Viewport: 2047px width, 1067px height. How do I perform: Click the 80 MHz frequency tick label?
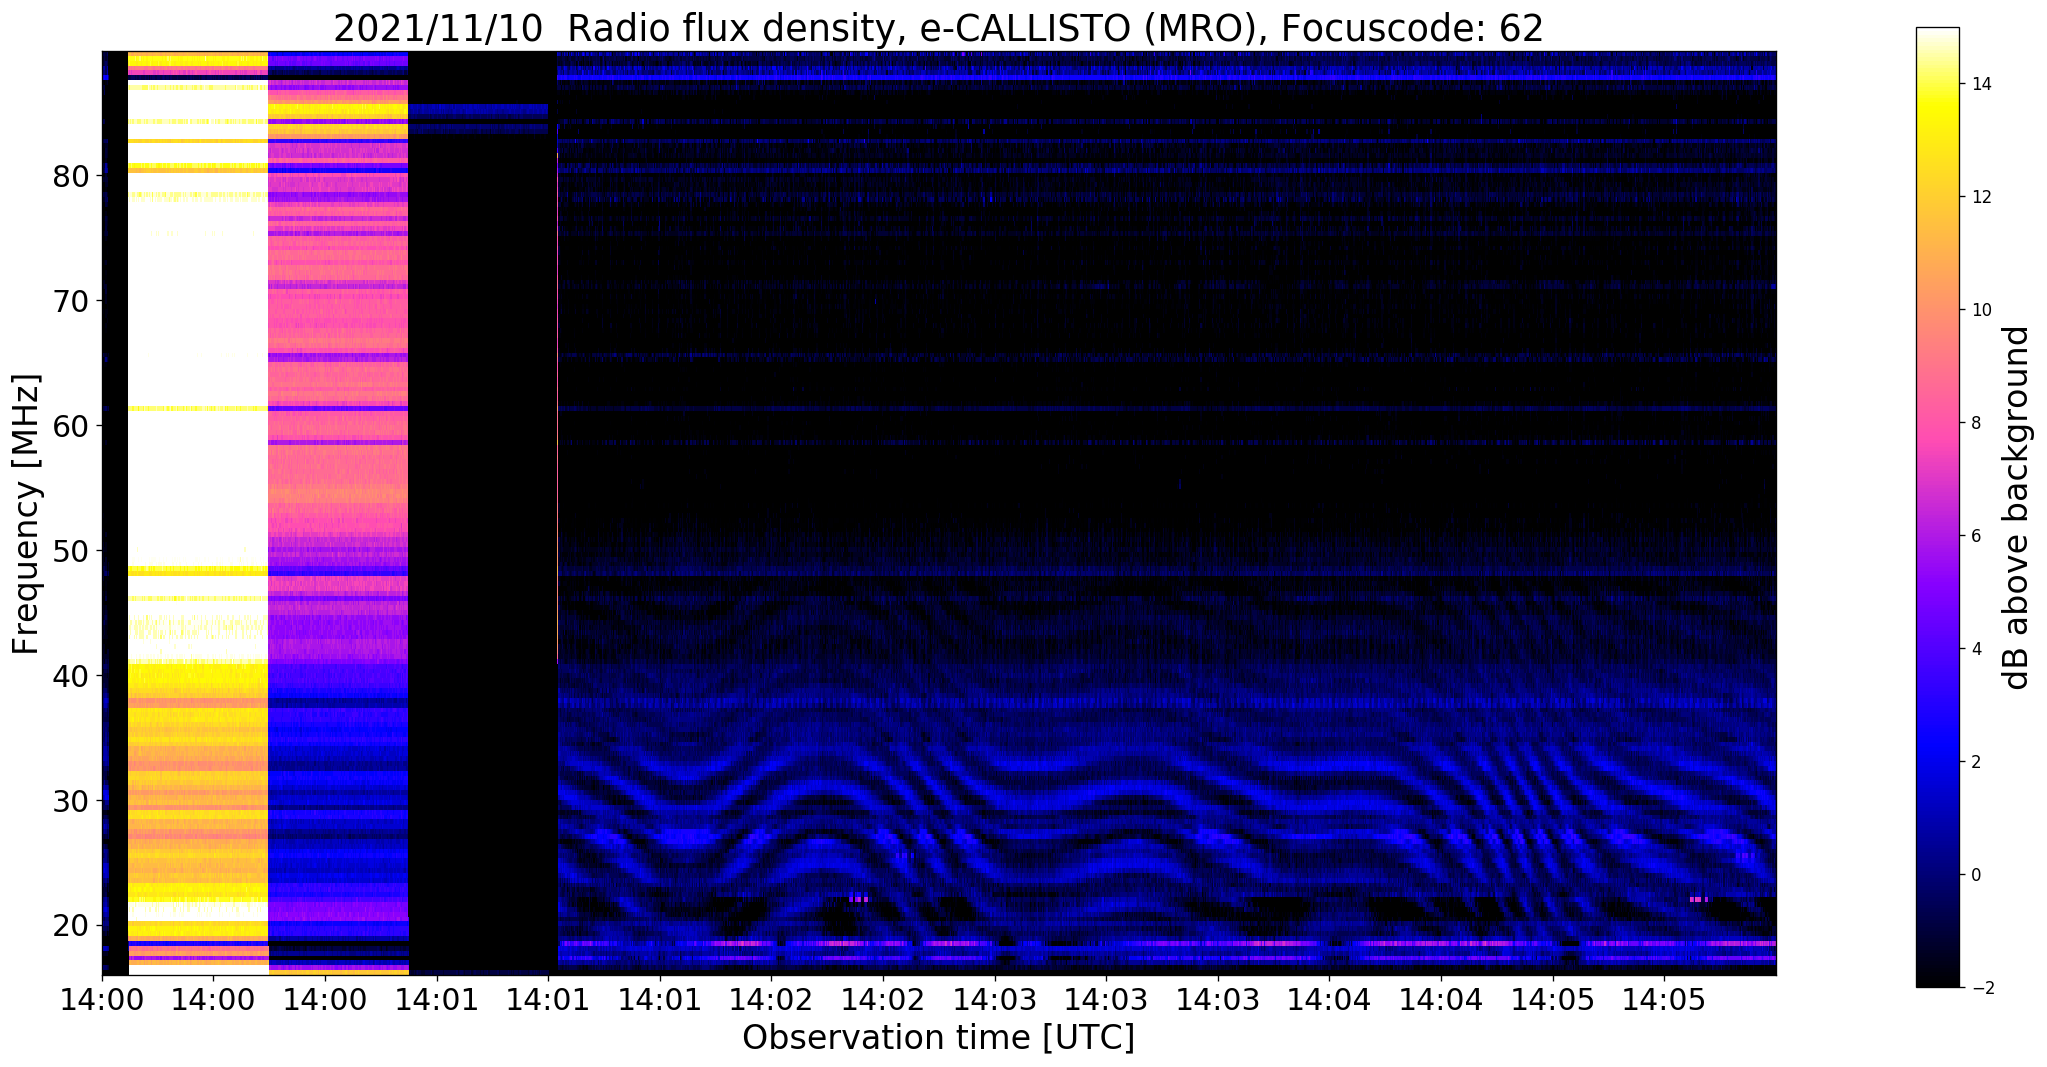[x=72, y=176]
